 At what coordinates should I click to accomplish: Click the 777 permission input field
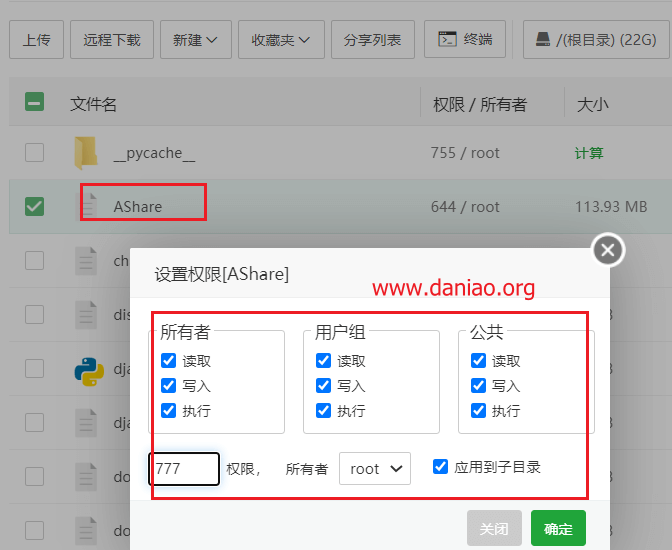[x=184, y=469]
